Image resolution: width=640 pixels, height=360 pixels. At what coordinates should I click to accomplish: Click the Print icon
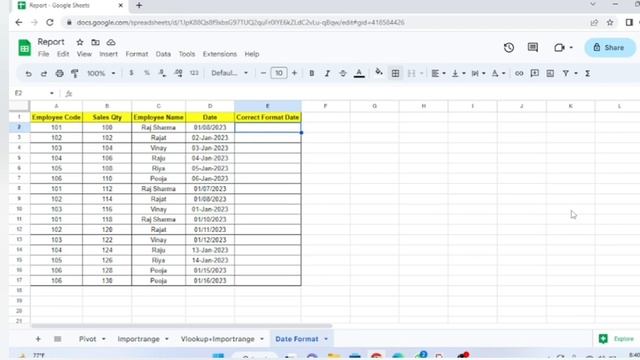point(60,73)
